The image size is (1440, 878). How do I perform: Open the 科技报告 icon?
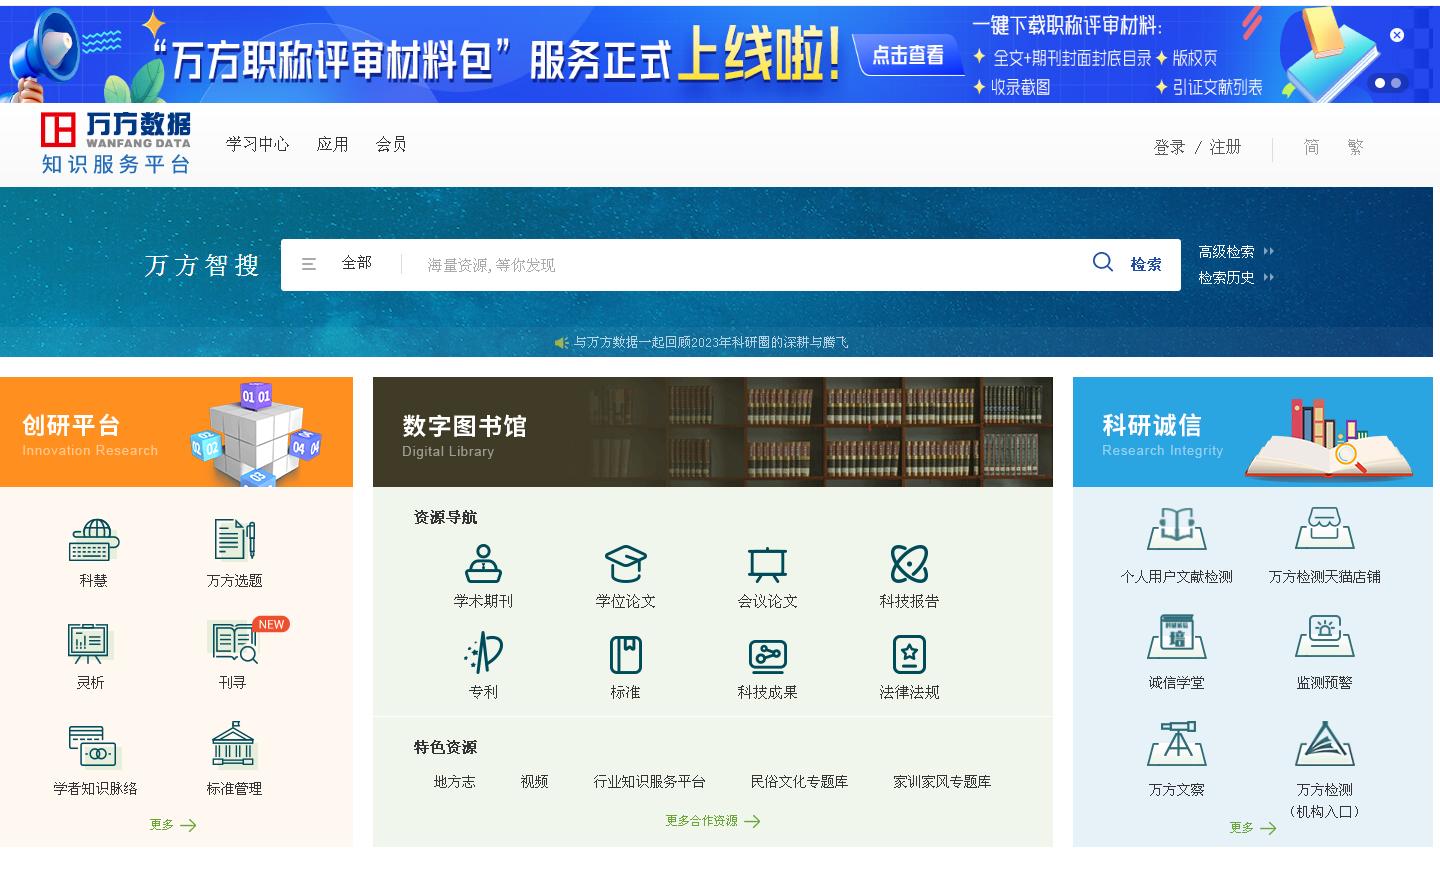[x=909, y=564]
